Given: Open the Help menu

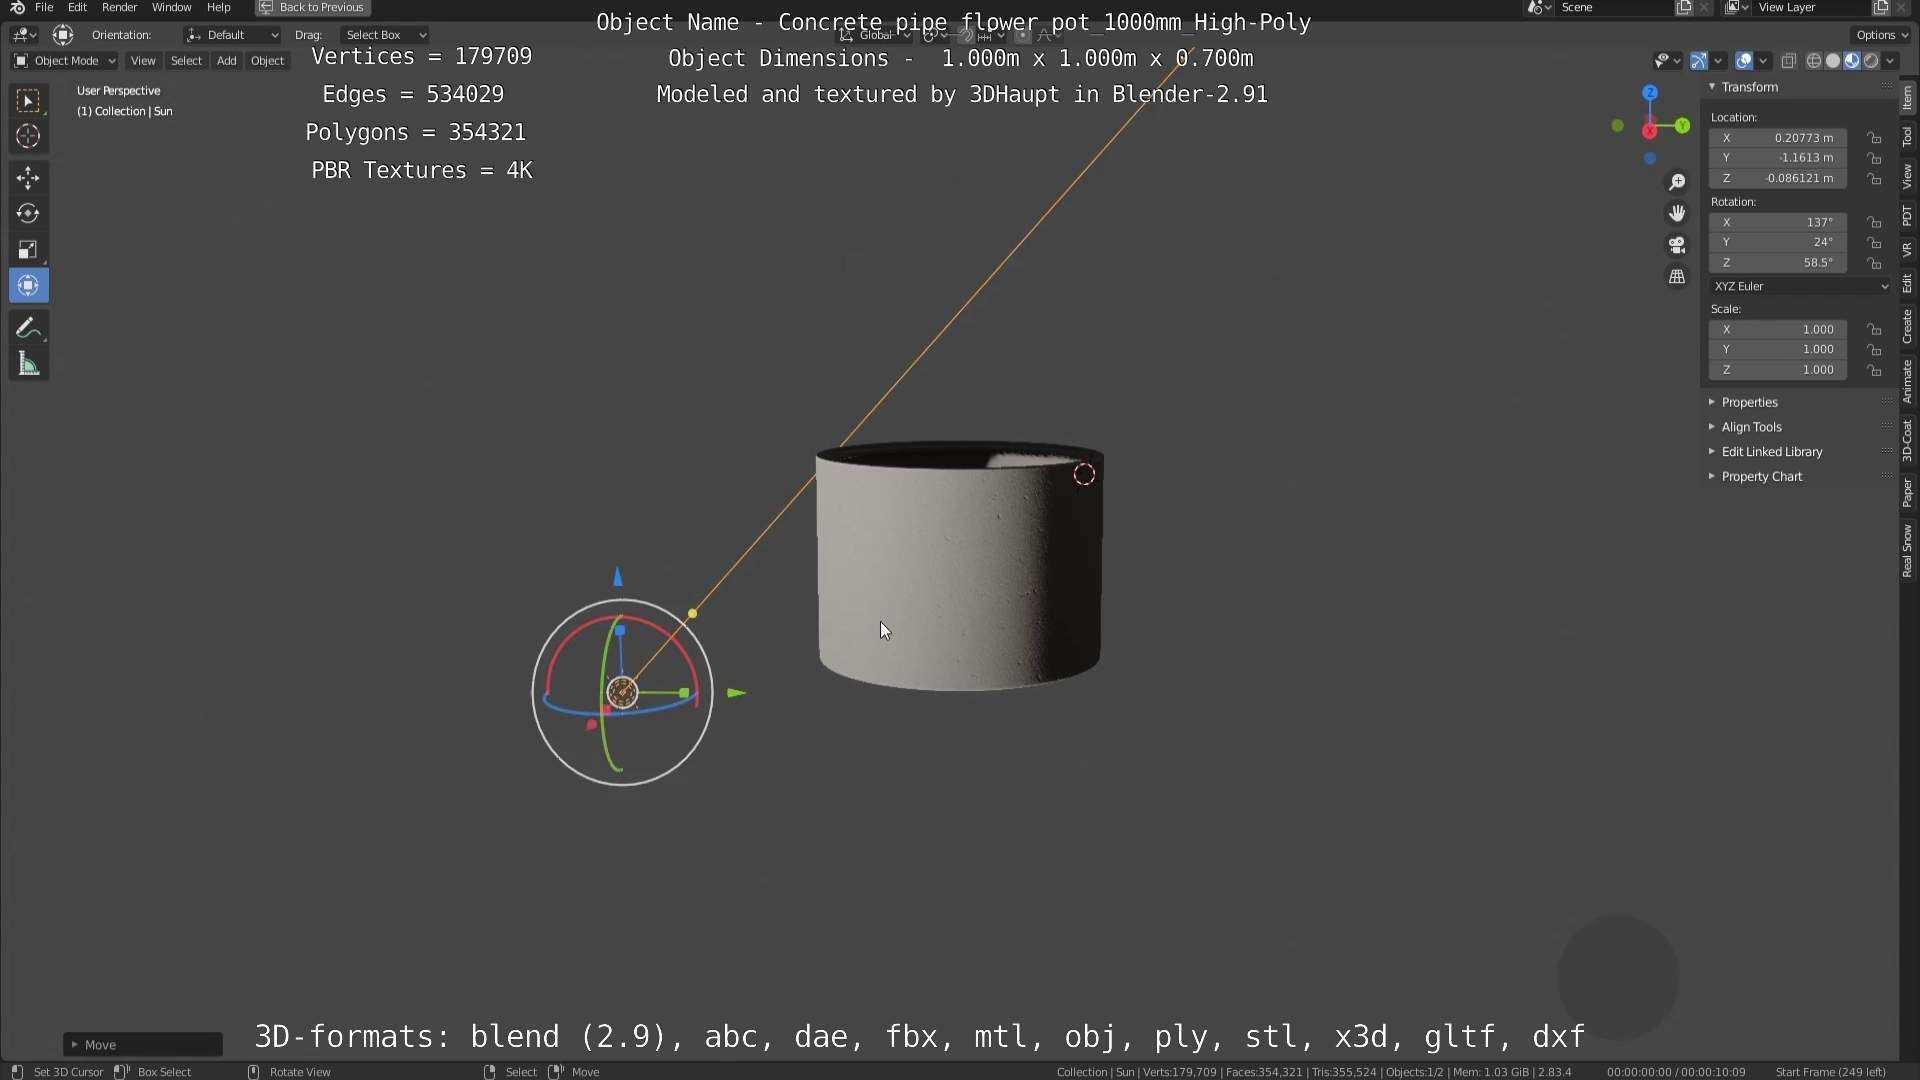Looking at the screenshot, I should 218,8.
